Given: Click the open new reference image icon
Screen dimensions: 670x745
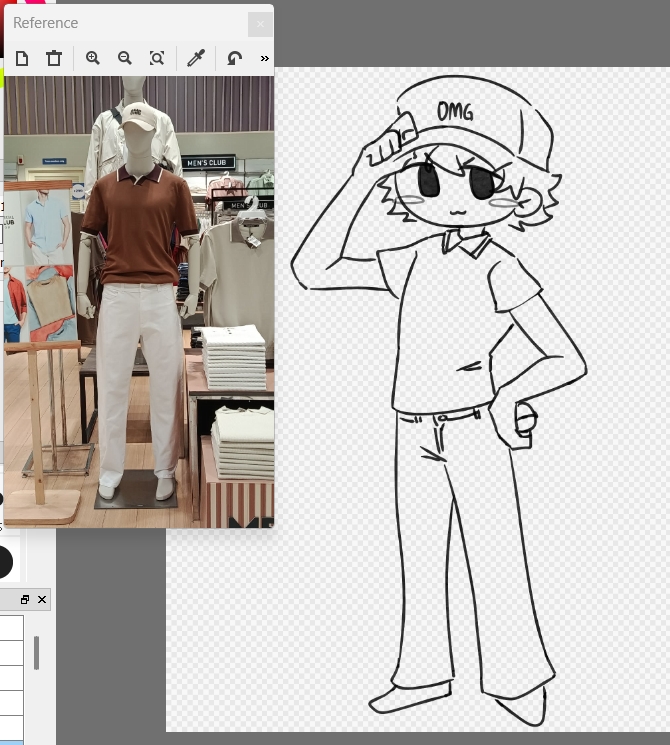Looking at the screenshot, I should (x=22, y=59).
